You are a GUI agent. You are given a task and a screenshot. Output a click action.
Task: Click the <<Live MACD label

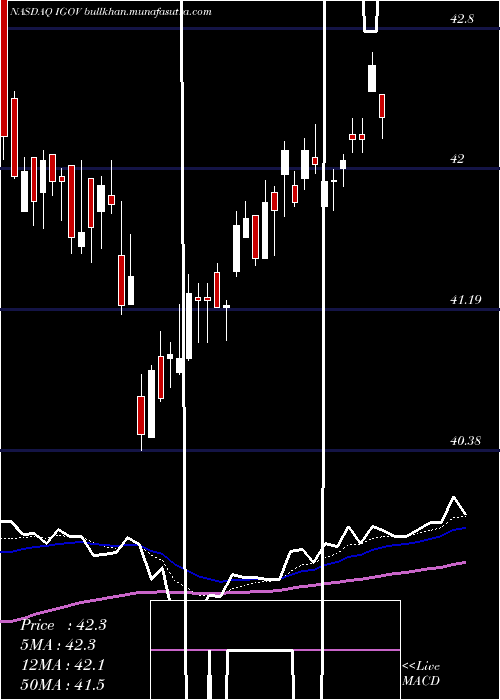pos(421,673)
